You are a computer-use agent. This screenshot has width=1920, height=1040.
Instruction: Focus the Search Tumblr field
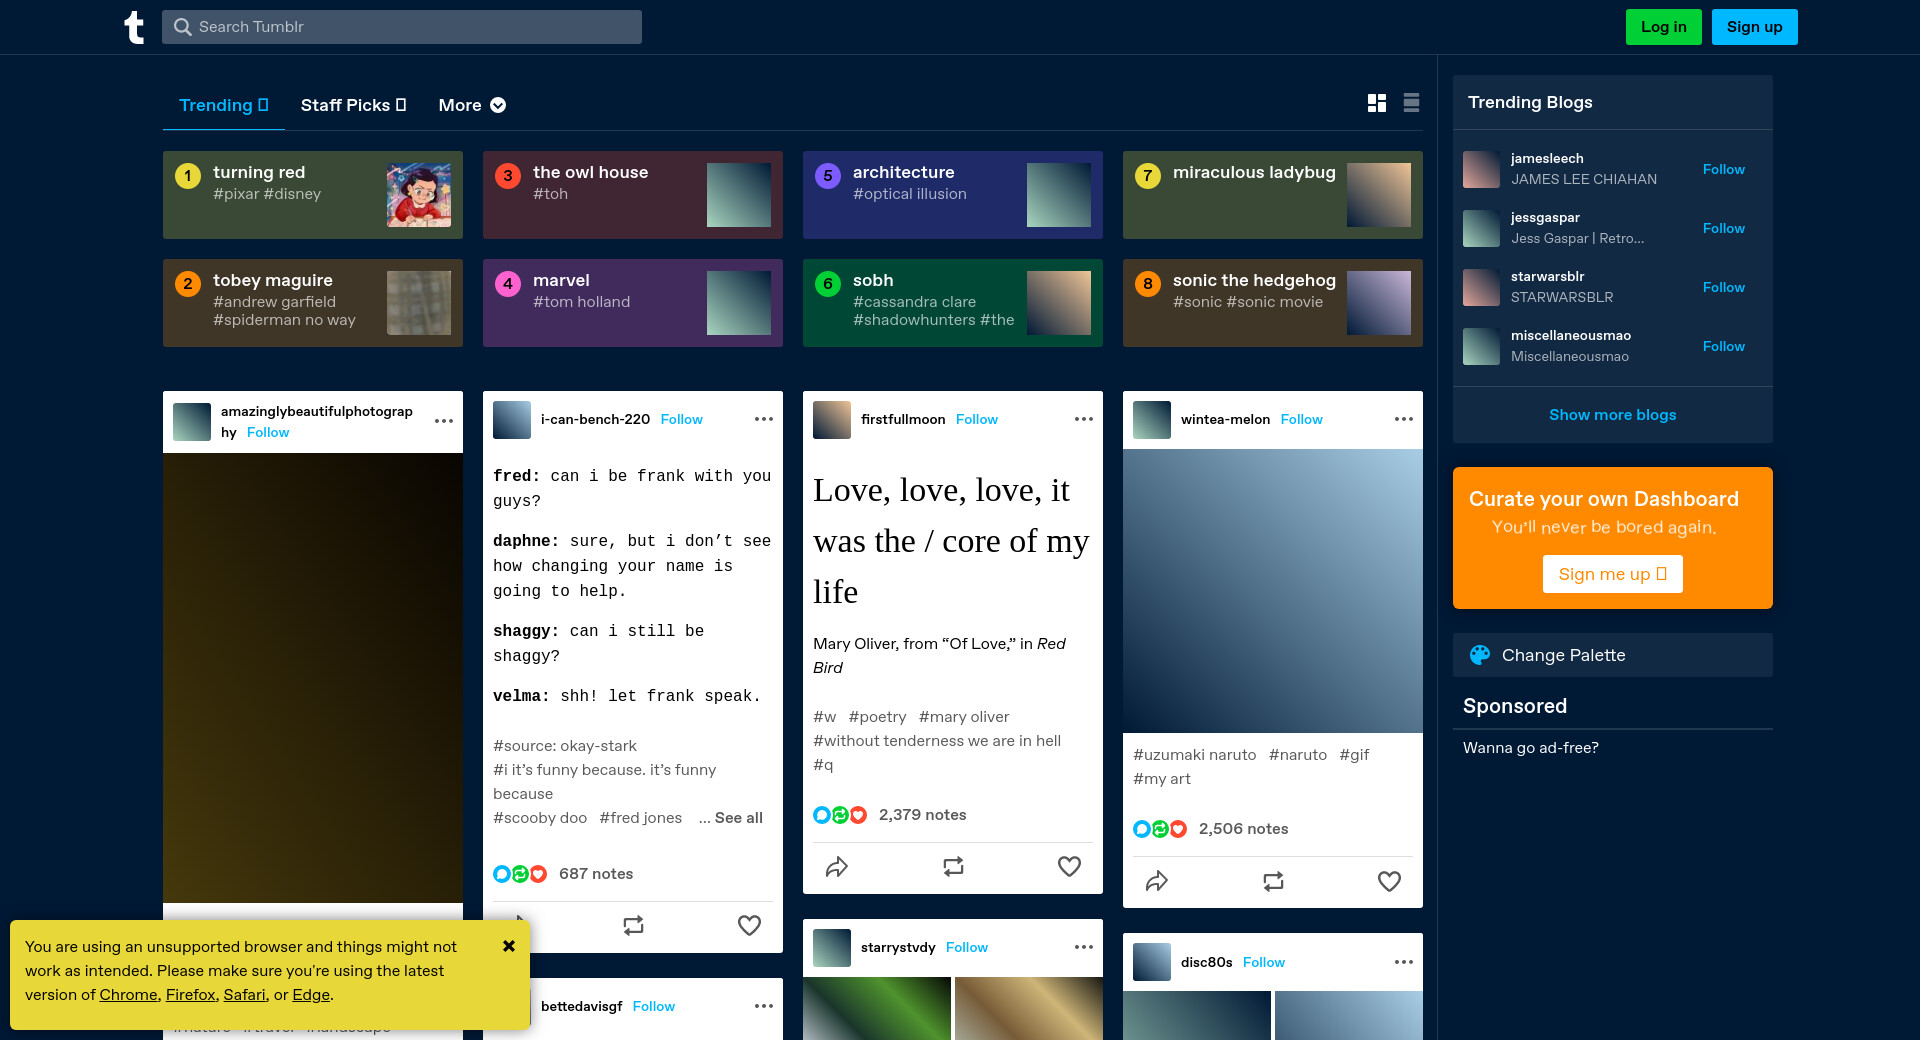click(x=402, y=27)
